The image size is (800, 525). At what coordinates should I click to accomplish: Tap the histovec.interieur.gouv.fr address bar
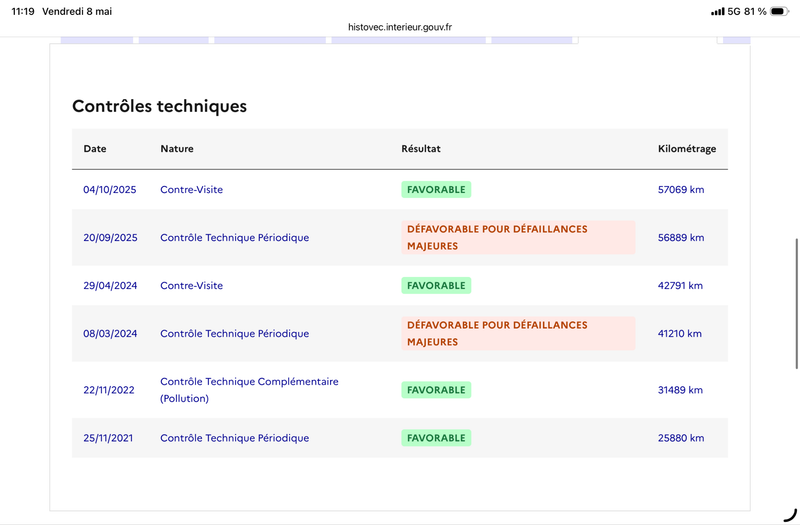[399, 27]
